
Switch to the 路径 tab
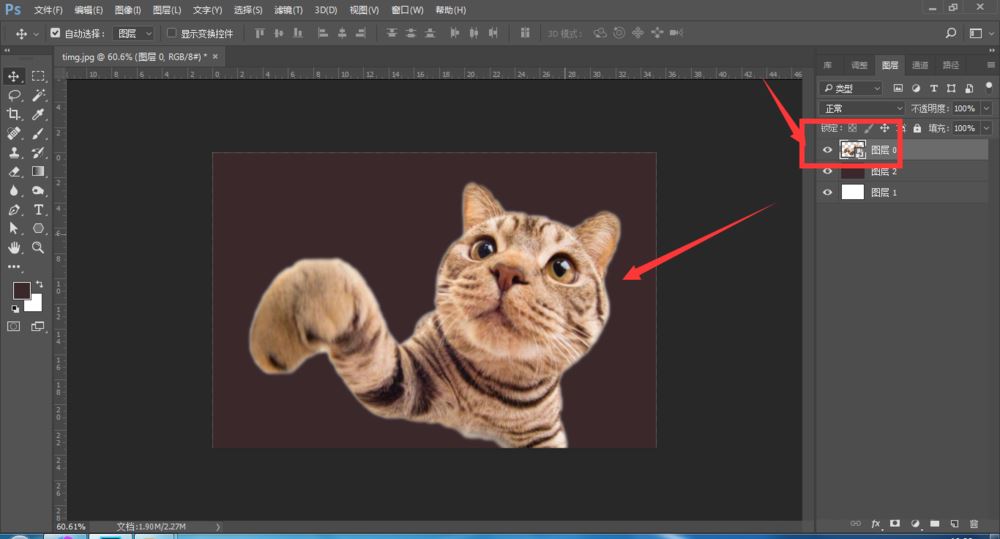(950, 65)
